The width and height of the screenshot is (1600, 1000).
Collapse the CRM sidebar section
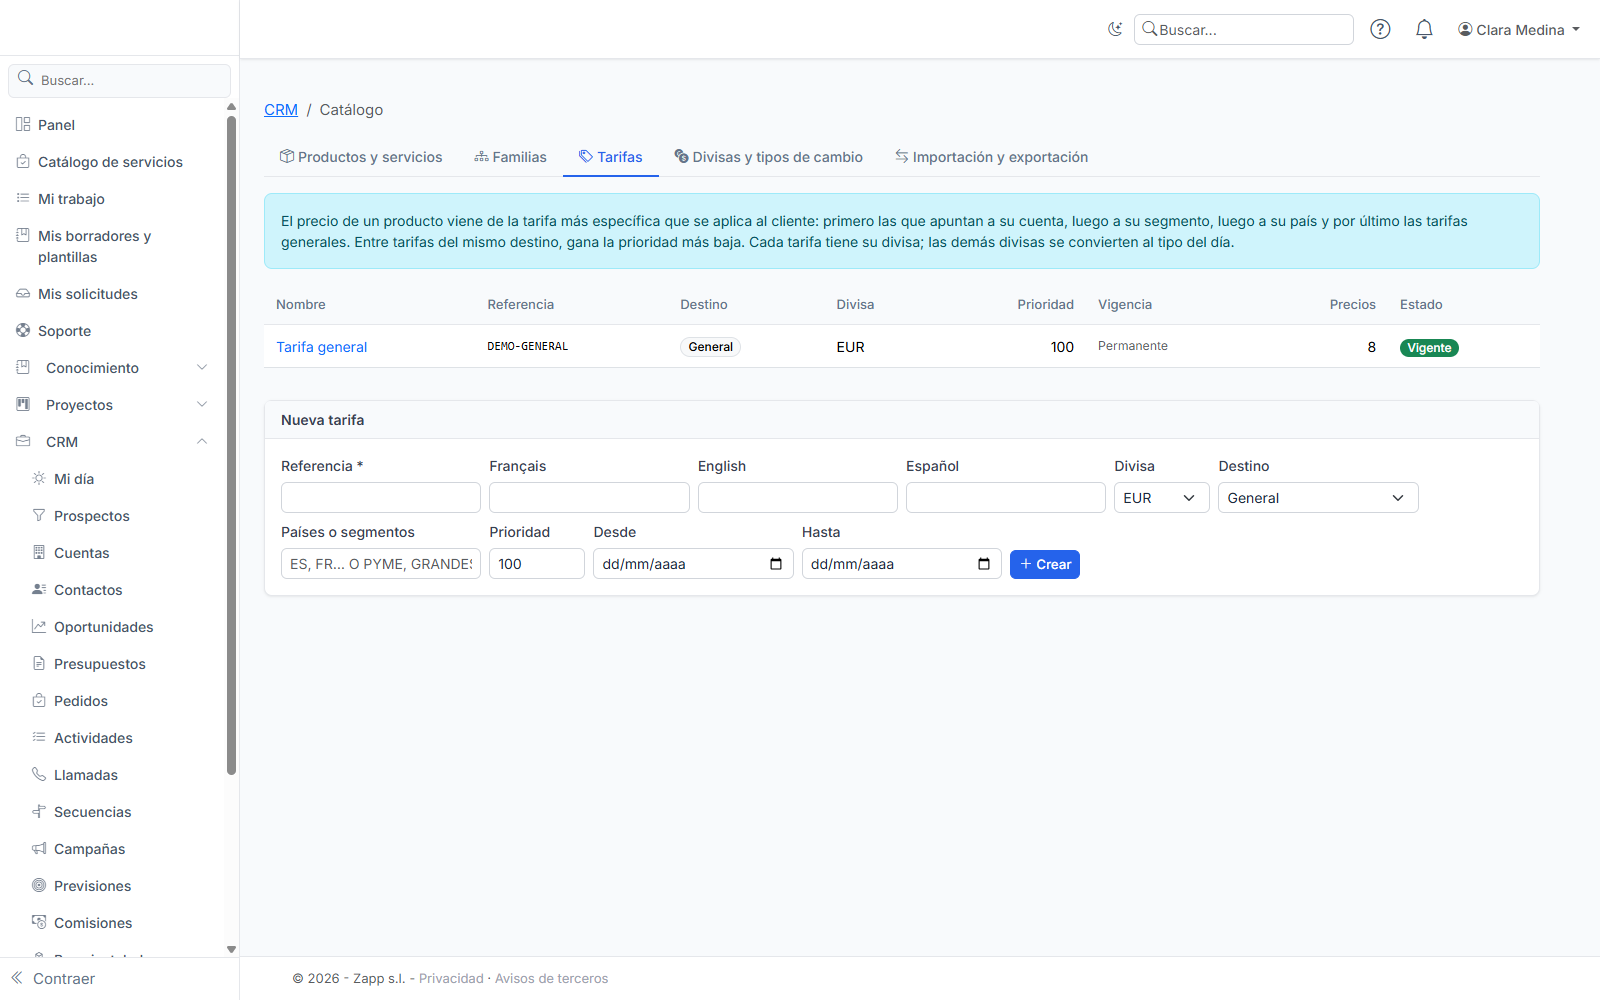pyautogui.click(x=202, y=441)
